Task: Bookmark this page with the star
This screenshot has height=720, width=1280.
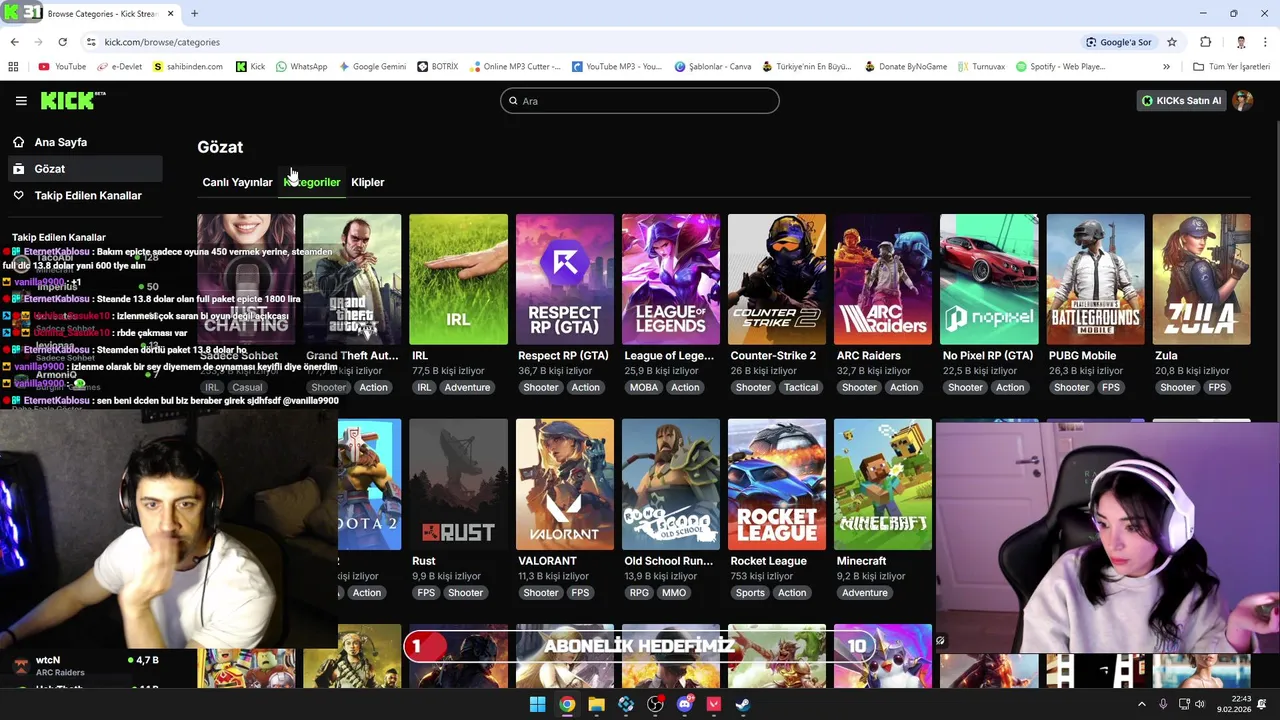Action: point(1172,42)
